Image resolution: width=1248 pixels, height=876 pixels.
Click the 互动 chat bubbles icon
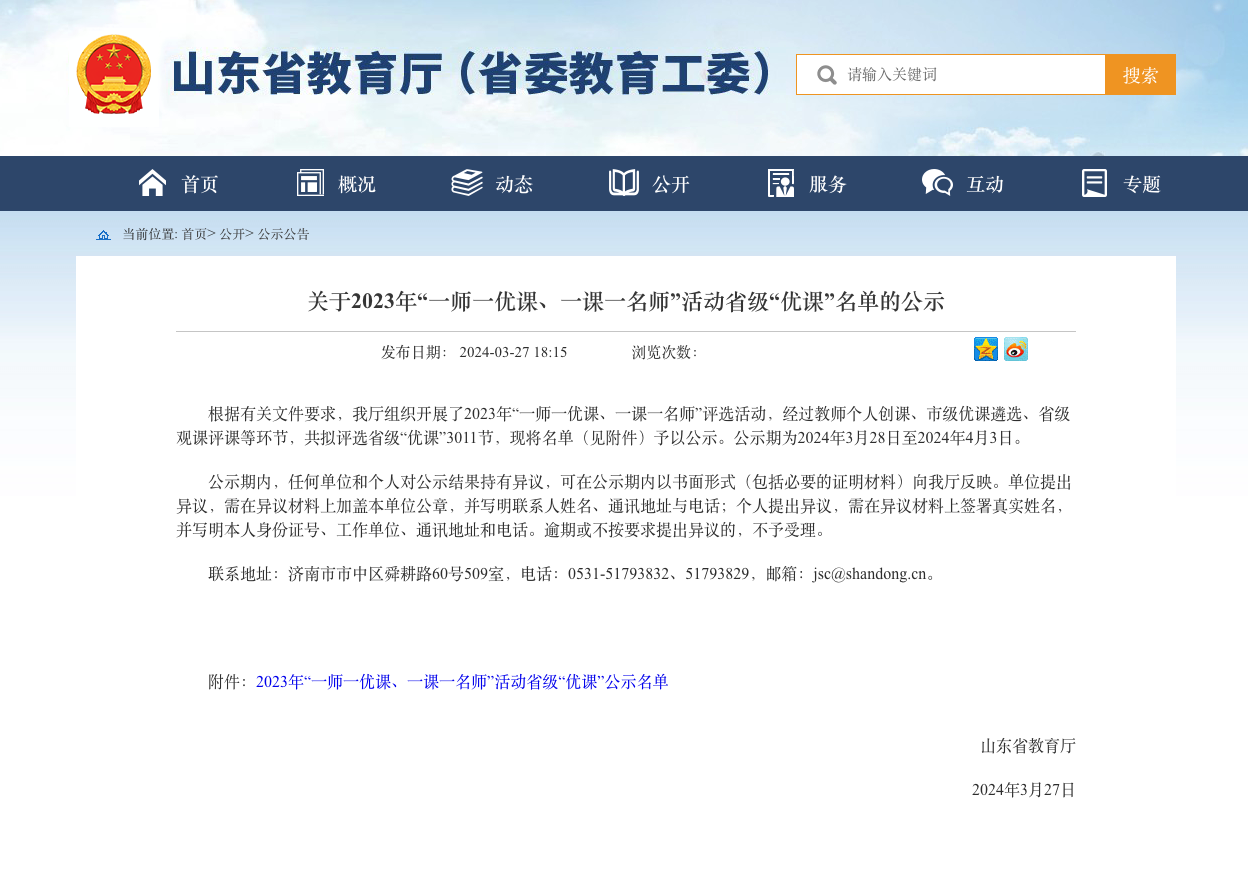(x=937, y=183)
